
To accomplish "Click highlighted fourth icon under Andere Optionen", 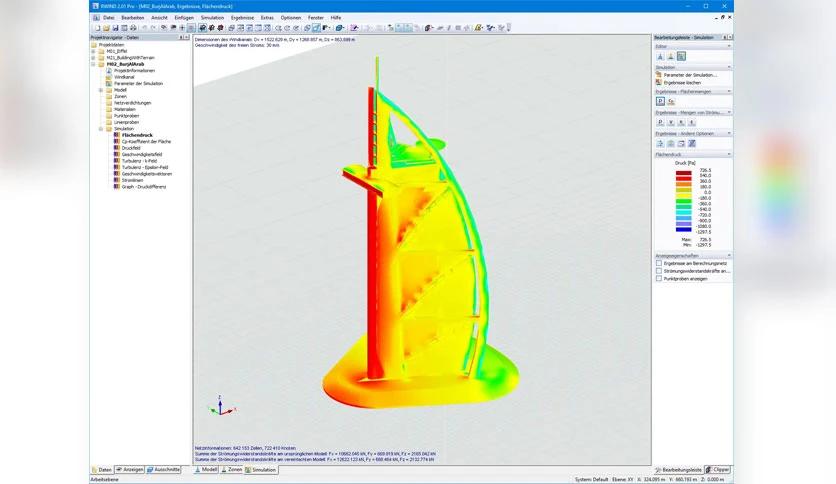I will tap(692, 143).
